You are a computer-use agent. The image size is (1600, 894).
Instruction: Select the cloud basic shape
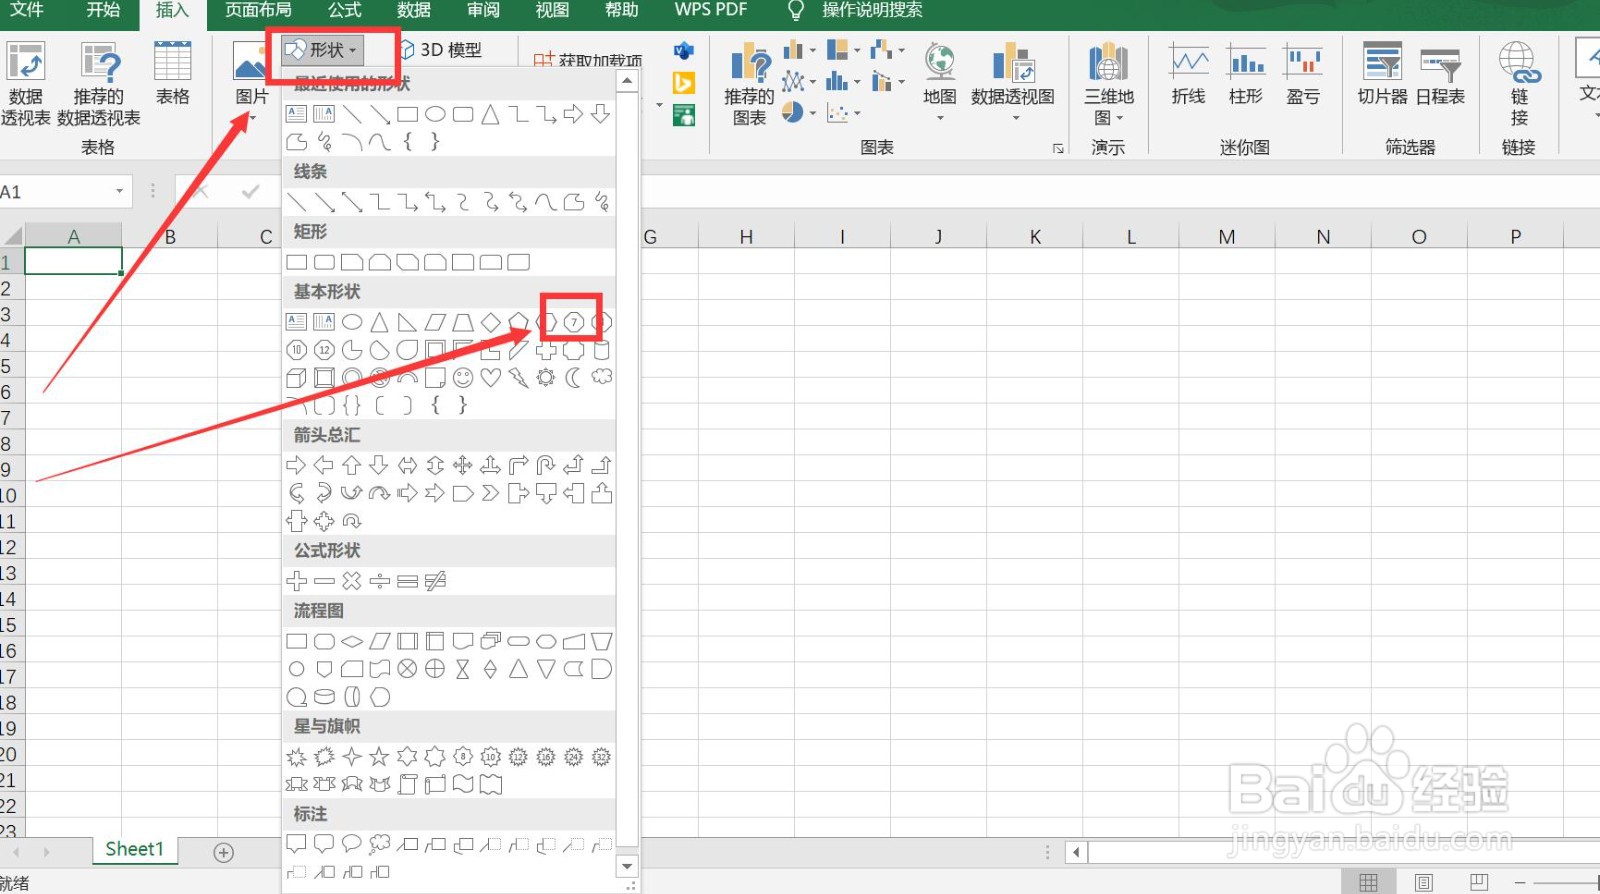tap(601, 377)
